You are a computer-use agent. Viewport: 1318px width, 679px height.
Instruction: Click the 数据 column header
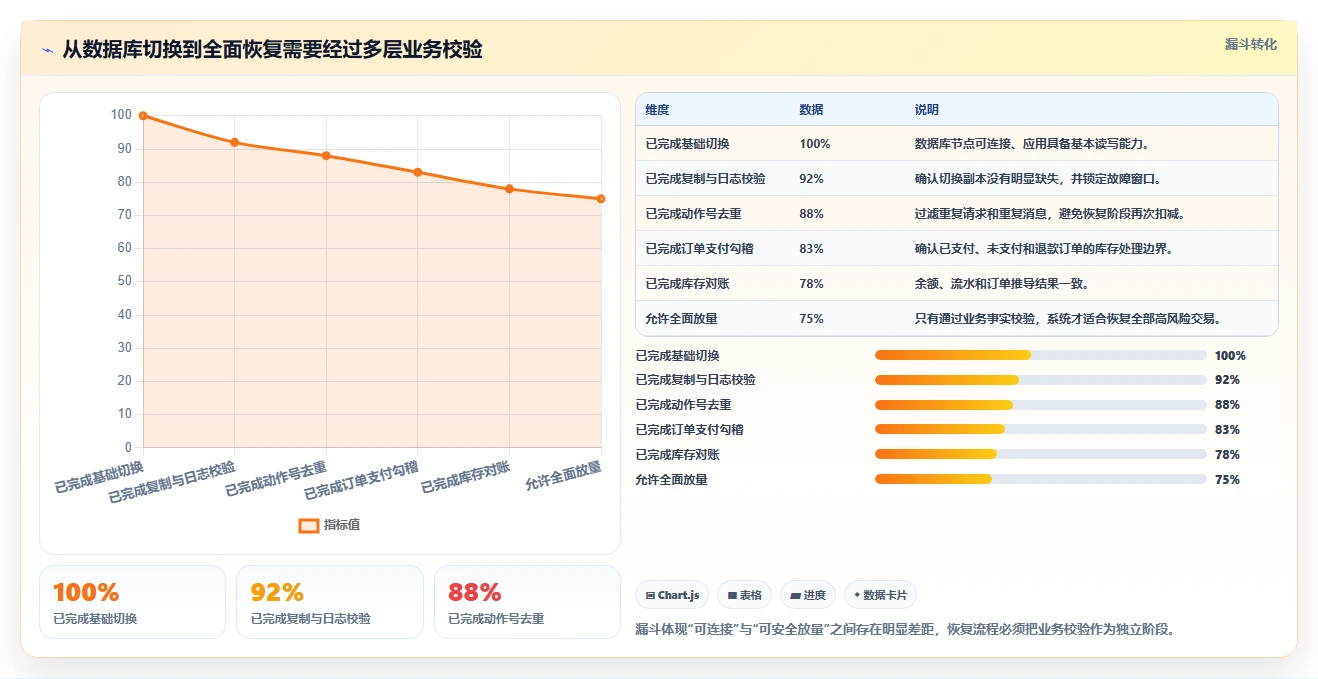(812, 110)
